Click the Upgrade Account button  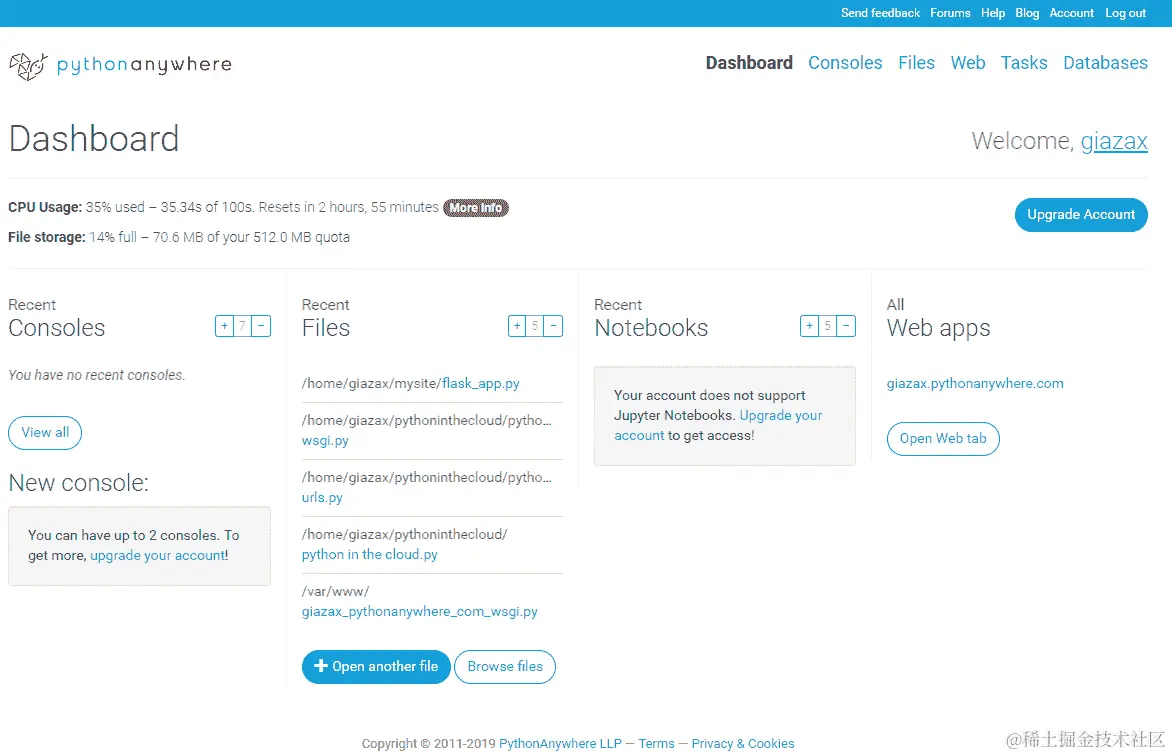tap(1081, 215)
